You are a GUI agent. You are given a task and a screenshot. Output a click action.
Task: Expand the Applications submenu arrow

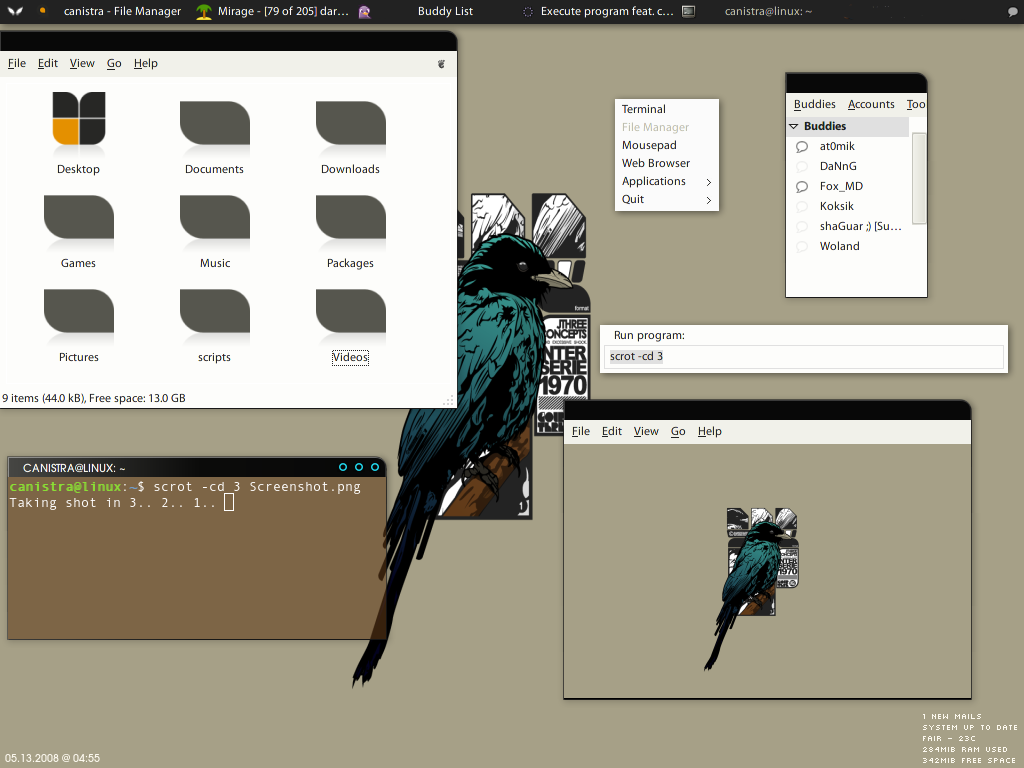(709, 182)
